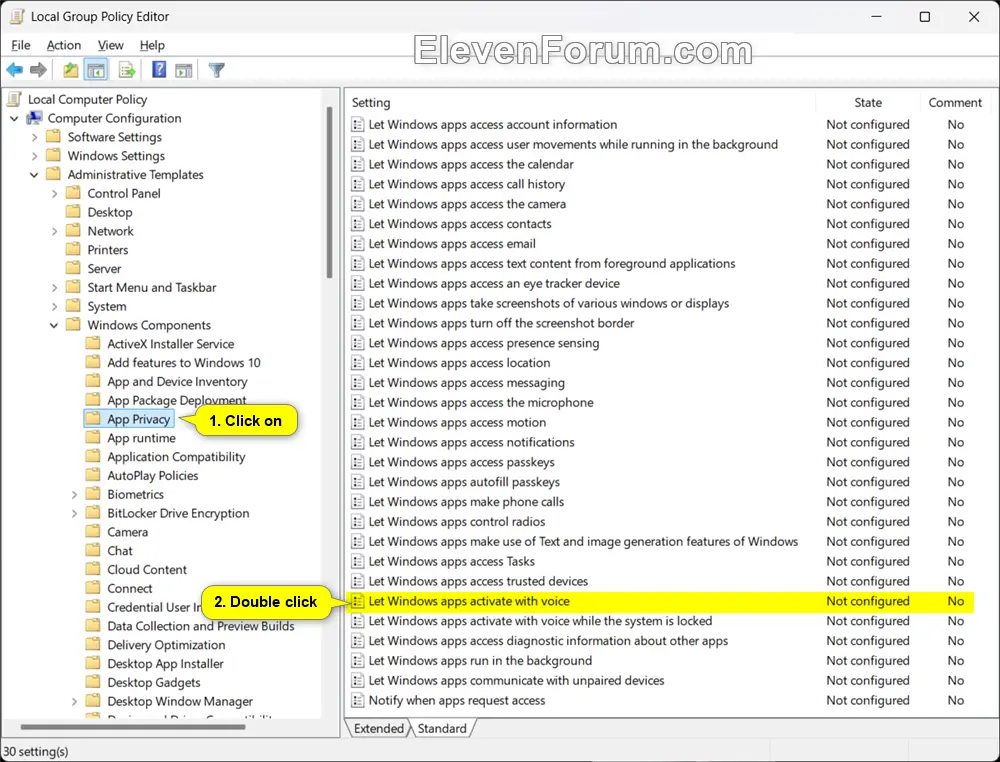1000x762 pixels.
Task: Click the policy icon beside access location setting
Action: click(358, 363)
